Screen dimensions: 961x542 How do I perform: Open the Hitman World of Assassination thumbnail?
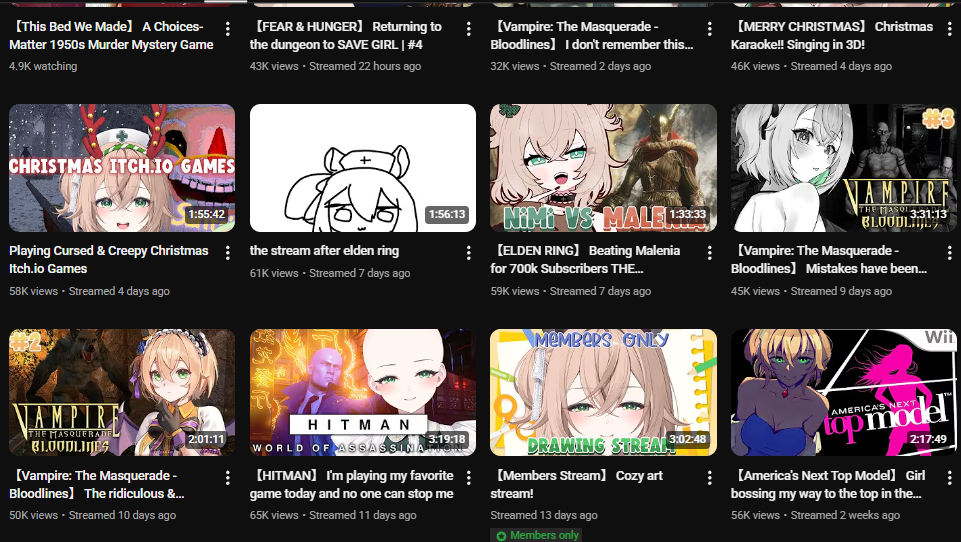[x=363, y=392]
